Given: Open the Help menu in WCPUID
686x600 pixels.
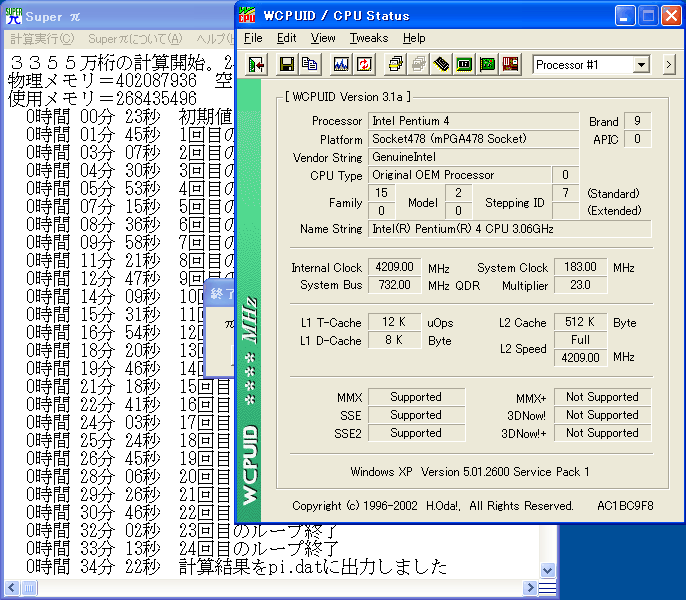Looking at the screenshot, I should click(414, 38).
